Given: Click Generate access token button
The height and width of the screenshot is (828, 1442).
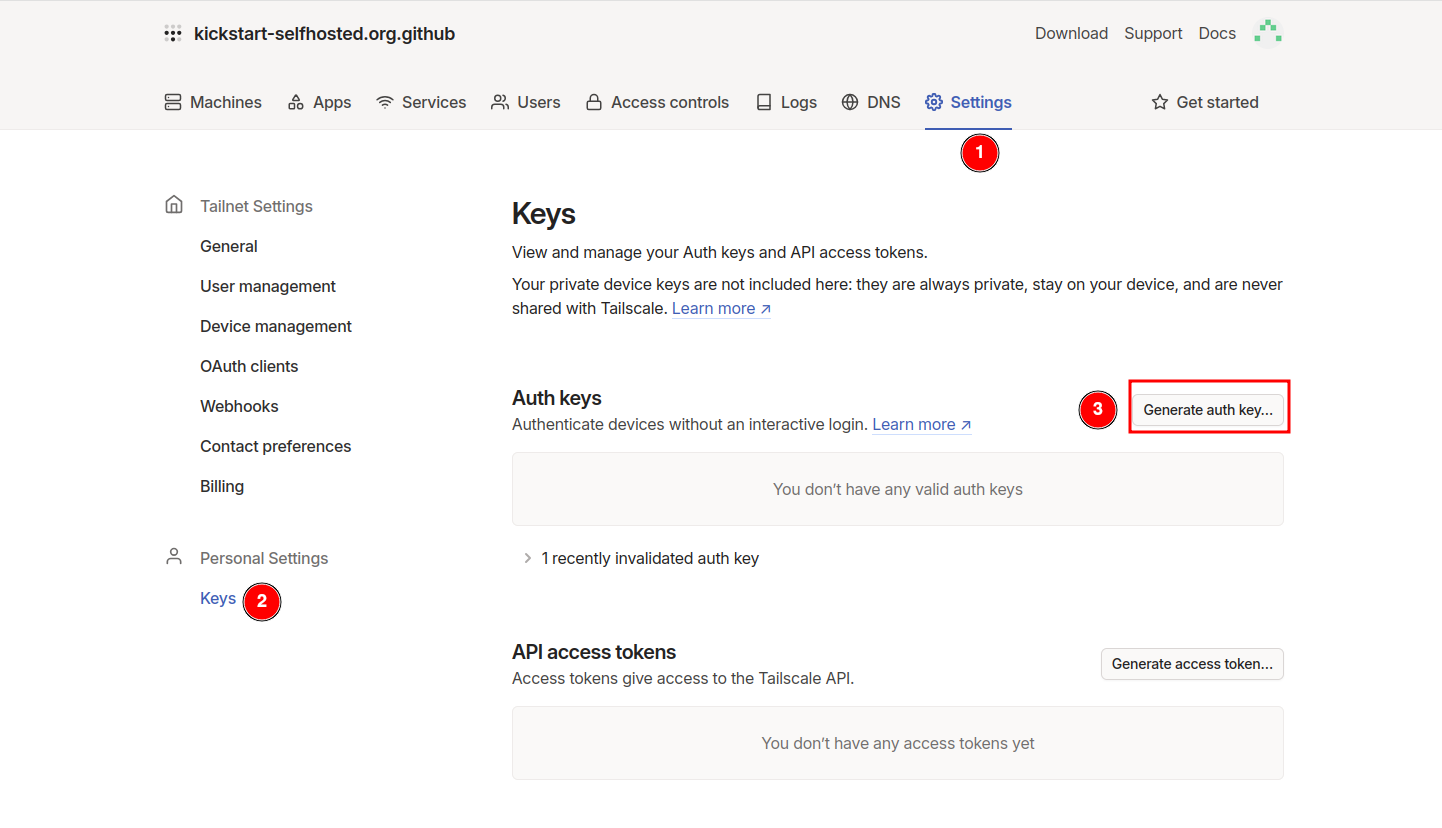Looking at the screenshot, I should pos(1192,664).
